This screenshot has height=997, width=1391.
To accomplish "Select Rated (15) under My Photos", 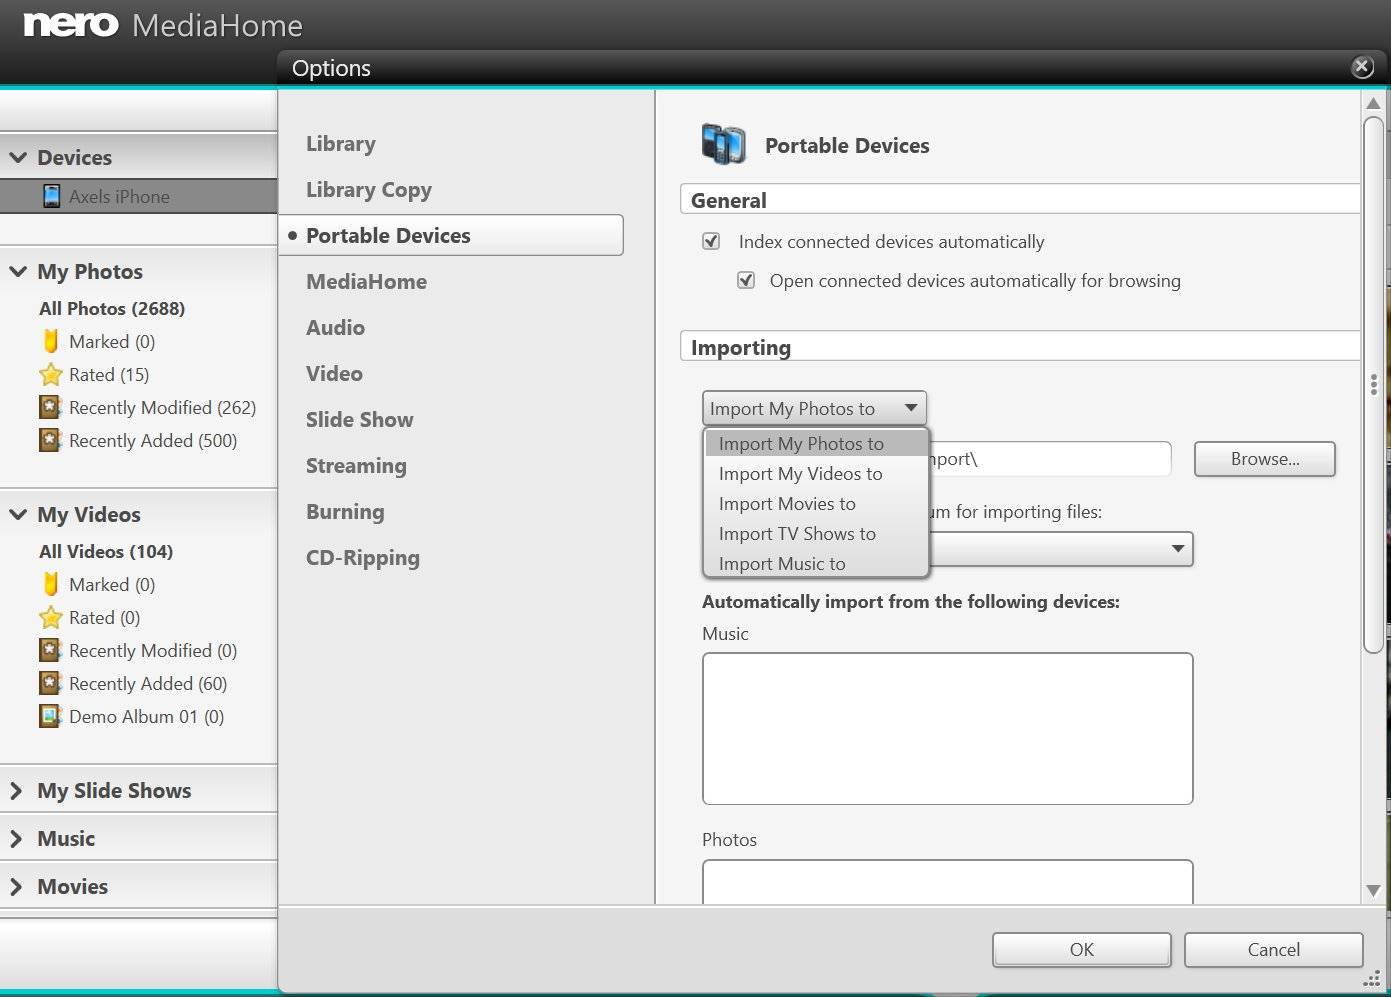I will 109,375.
